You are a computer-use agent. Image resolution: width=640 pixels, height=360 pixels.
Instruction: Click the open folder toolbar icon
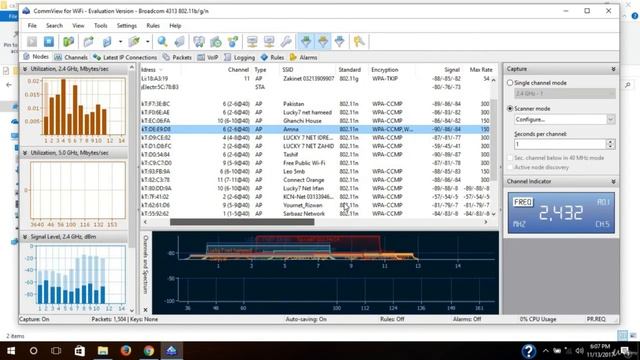(89, 41)
